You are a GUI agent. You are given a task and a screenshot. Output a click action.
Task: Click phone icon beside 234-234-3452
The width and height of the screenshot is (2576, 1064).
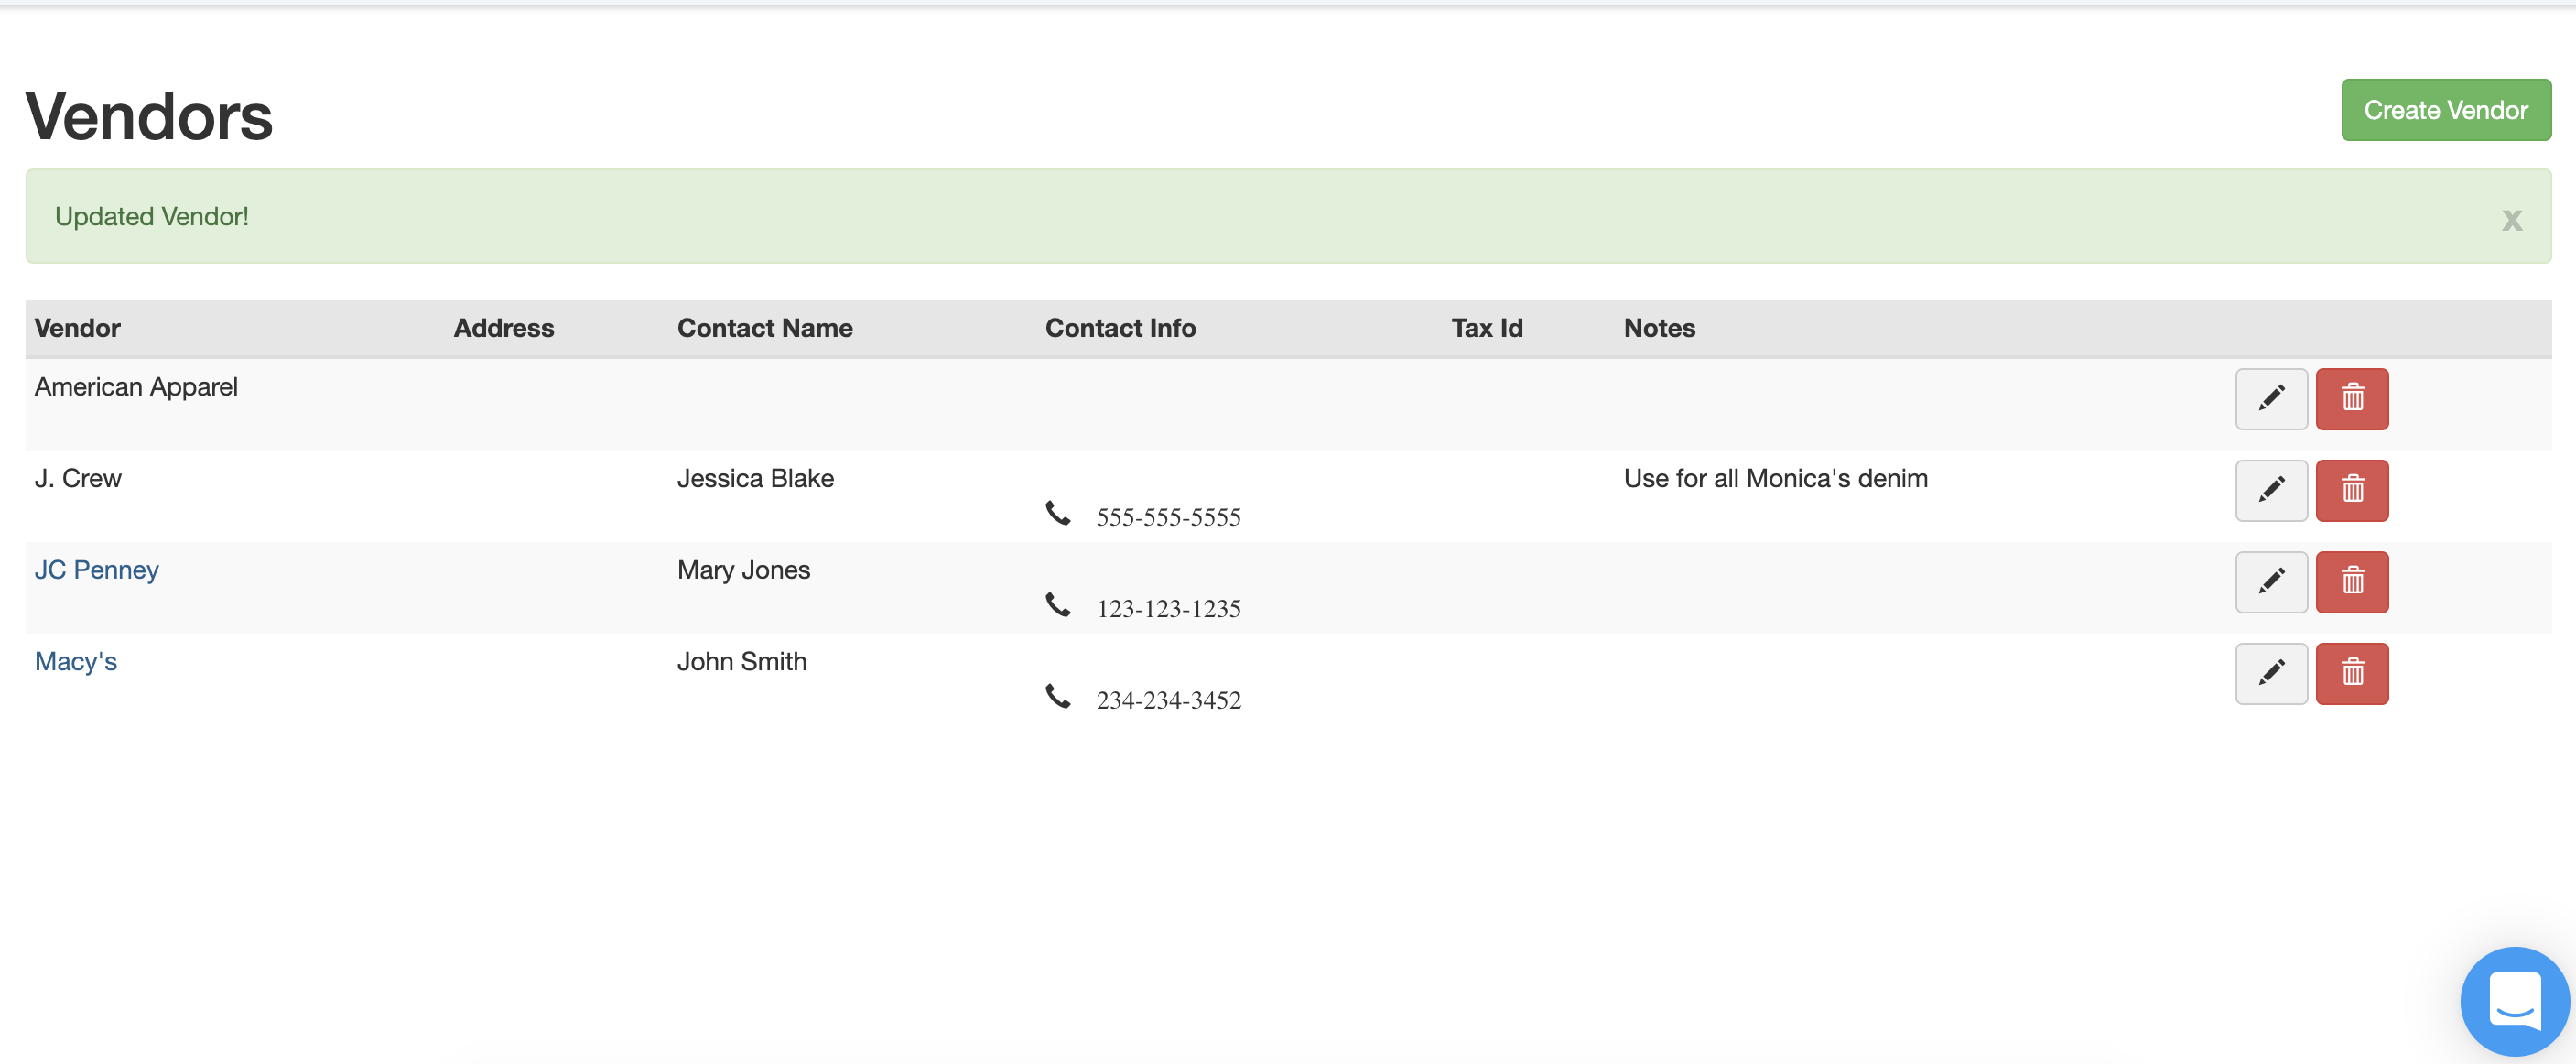[x=1058, y=696]
